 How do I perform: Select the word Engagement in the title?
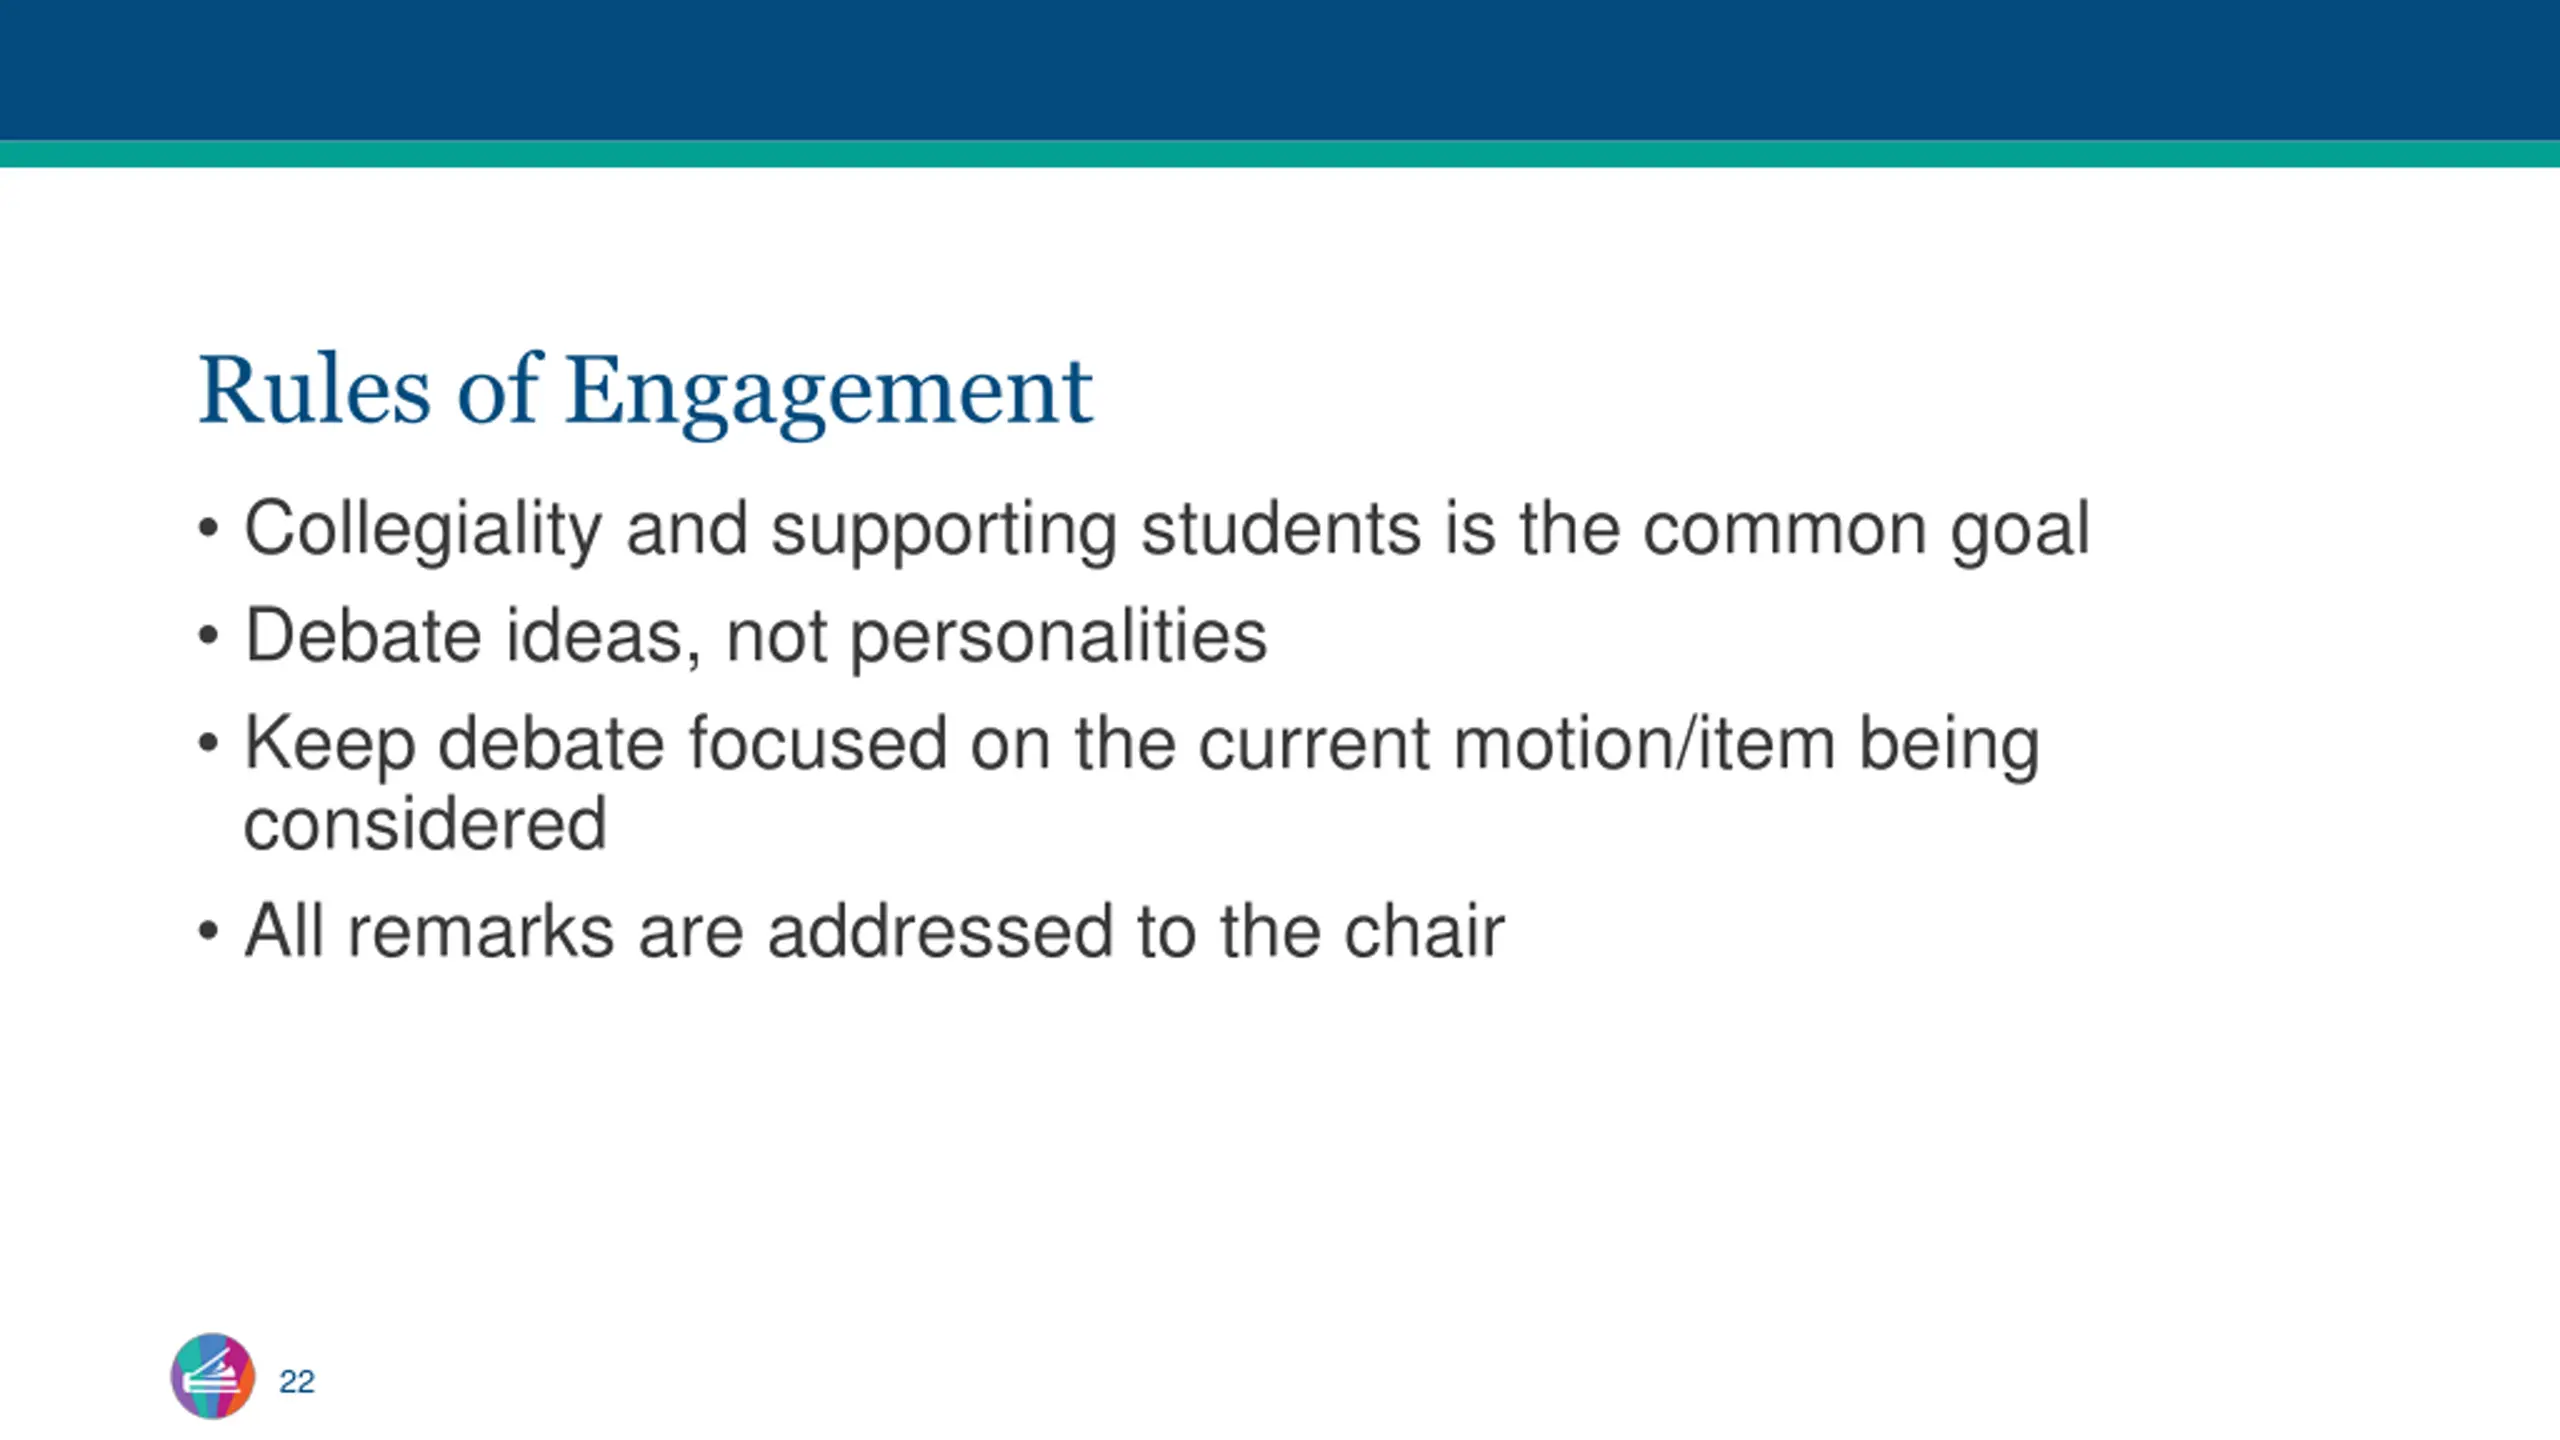pyautogui.click(x=829, y=394)
